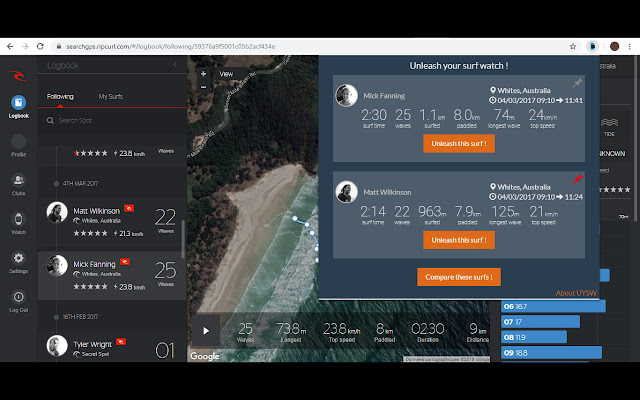Click wave 06 bar labeled 16.7

(553, 306)
